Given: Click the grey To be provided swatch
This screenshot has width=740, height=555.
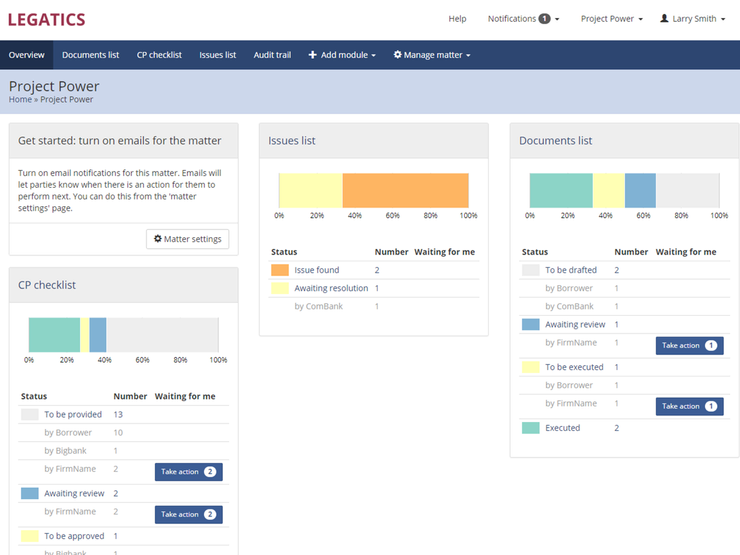Looking at the screenshot, I should click(30, 414).
